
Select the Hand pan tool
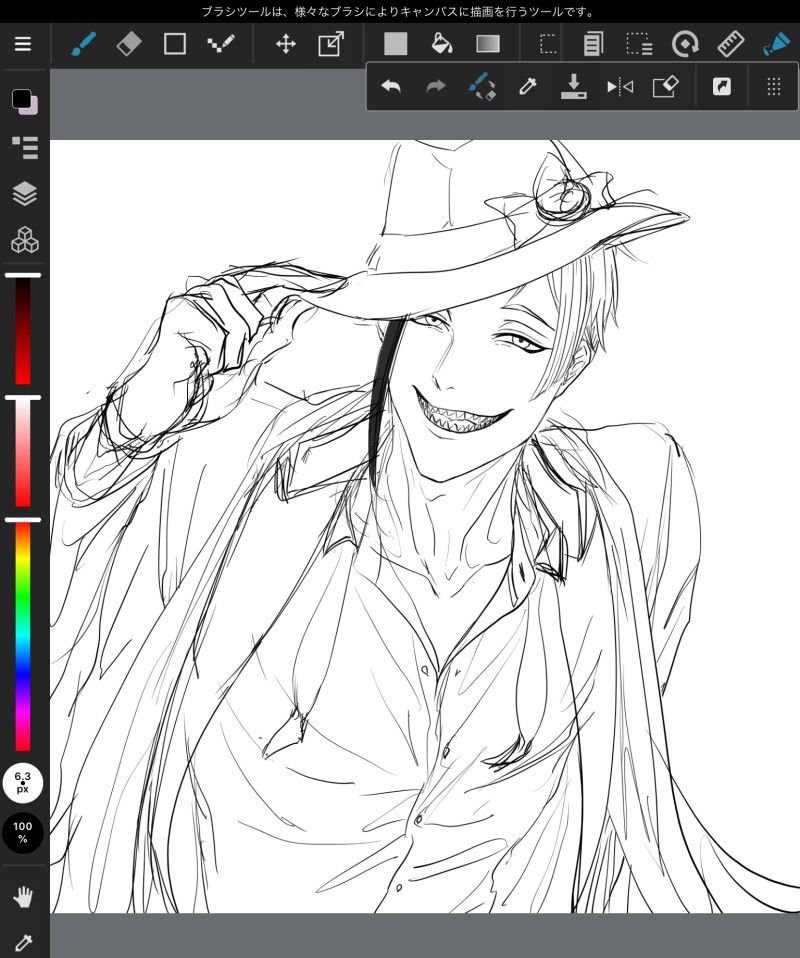[23, 897]
